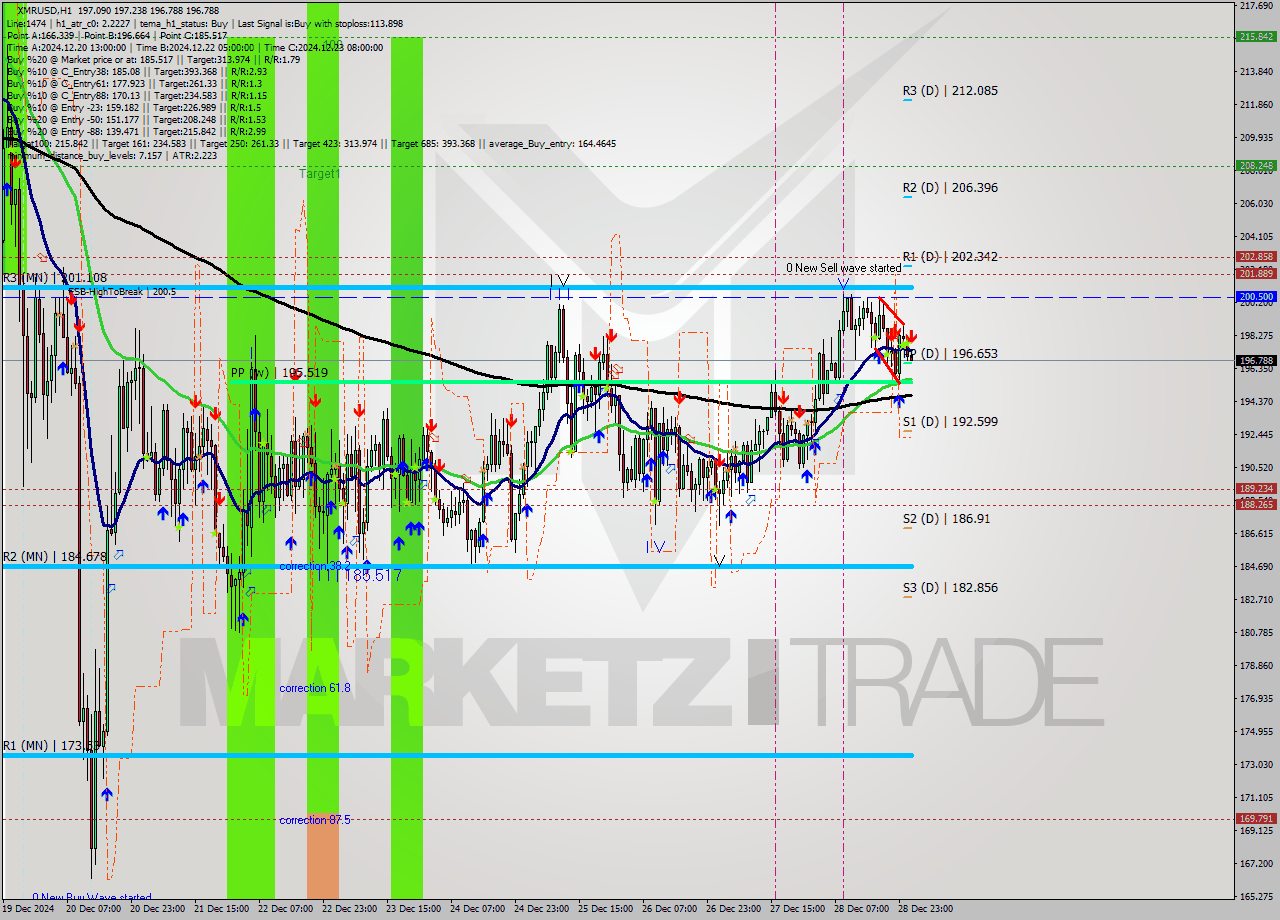Image resolution: width=1280 pixels, height=920 pixels.
Task: Click the 'R2 (D) | 206.396' pivot label
Action: coord(950,188)
